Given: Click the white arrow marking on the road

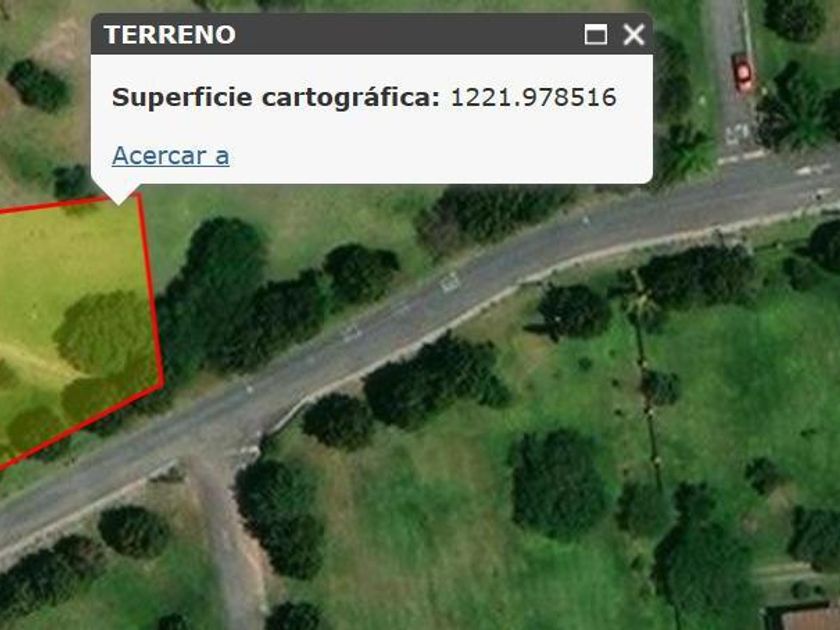Looking at the screenshot, I should 450,282.
